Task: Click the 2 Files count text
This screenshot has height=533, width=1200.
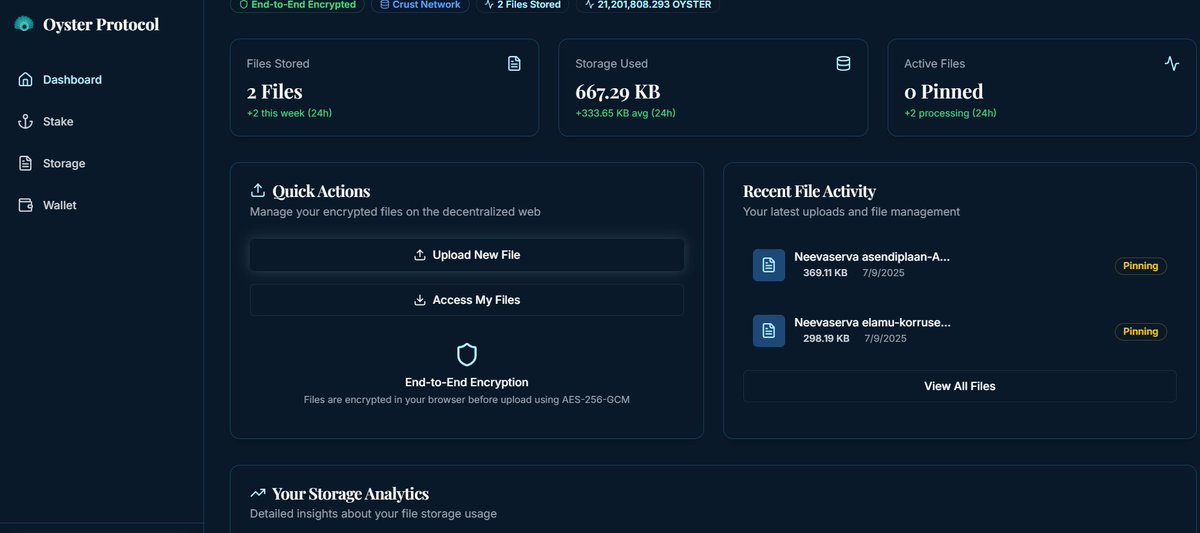Action: click(275, 92)
